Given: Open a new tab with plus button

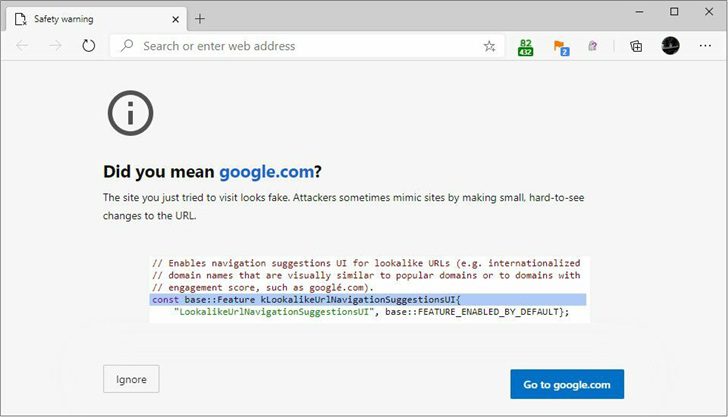Looking at the screenshot, I should [x=200, y=18].
